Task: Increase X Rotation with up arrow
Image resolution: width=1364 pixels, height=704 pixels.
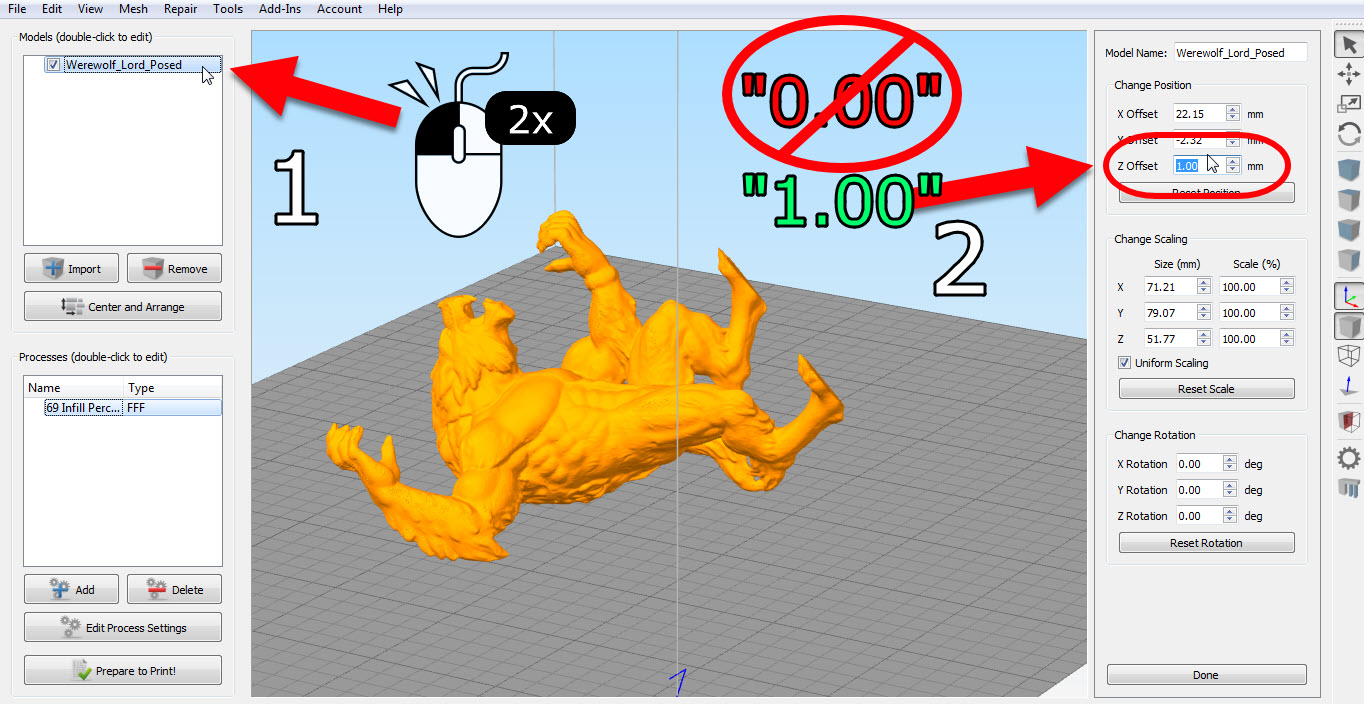Action: click(1230, 459)
